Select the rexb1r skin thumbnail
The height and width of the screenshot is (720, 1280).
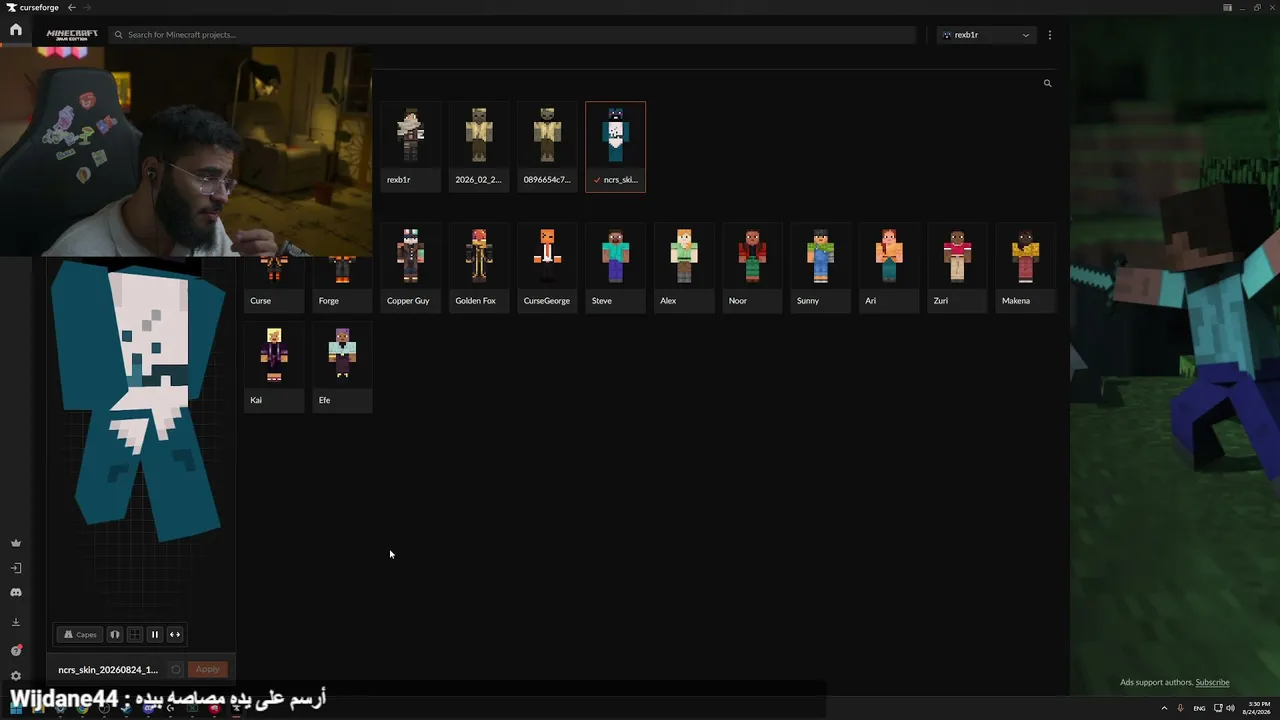pyautogui.click(x=410, y=147)
